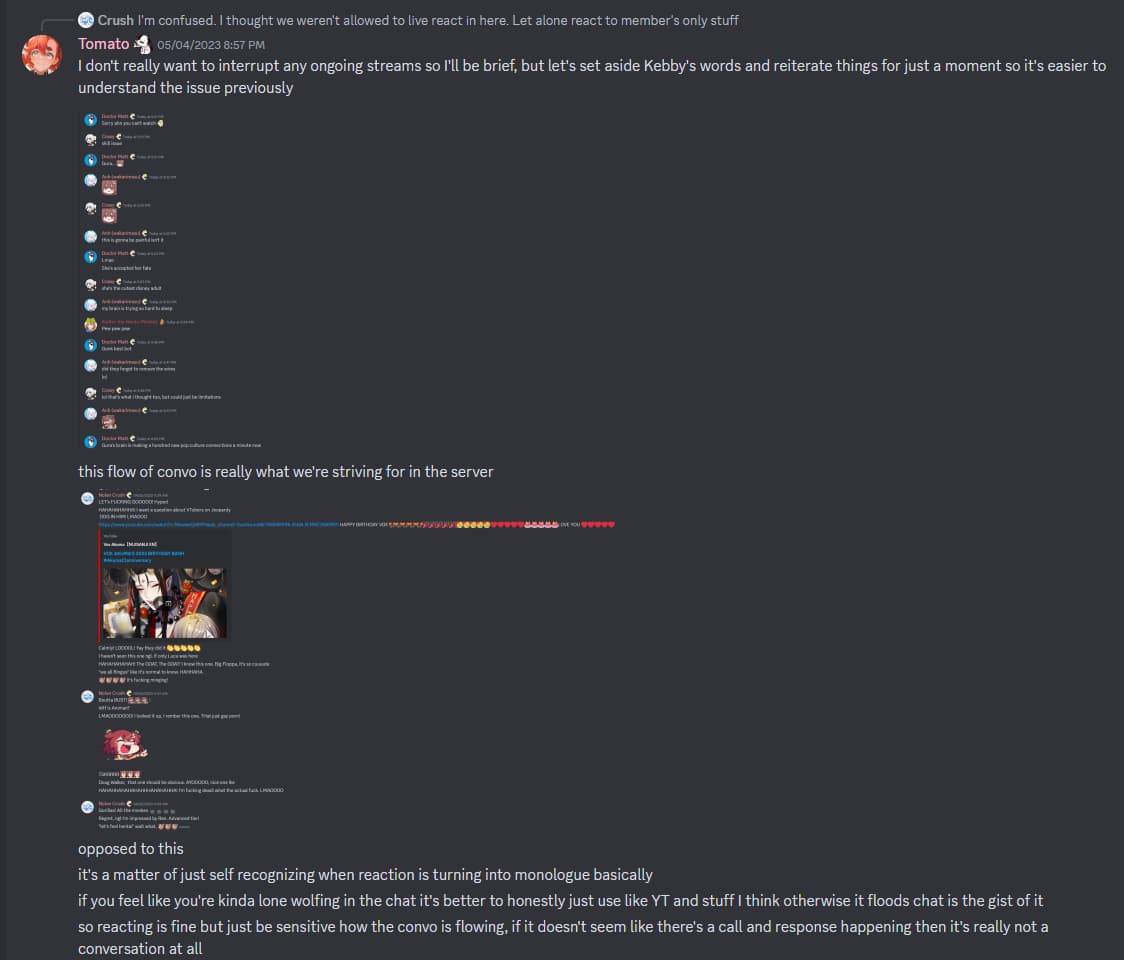This screenshot has height=960, width=1124.
Task: Select the "opposed to this" message line
Action: tap(130, 849)
